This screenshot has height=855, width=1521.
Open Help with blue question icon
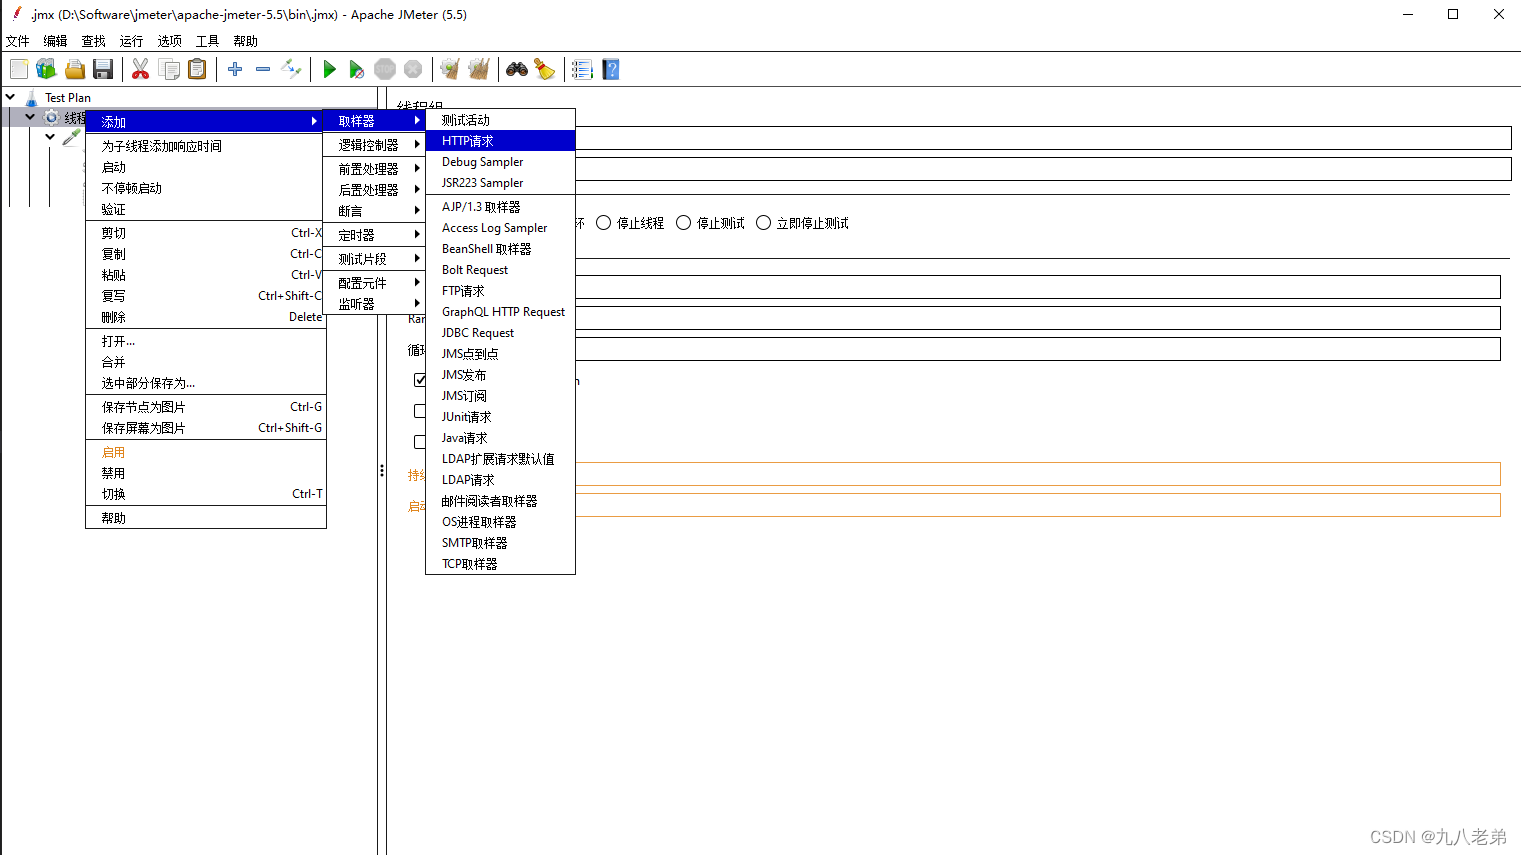(611, 69)
